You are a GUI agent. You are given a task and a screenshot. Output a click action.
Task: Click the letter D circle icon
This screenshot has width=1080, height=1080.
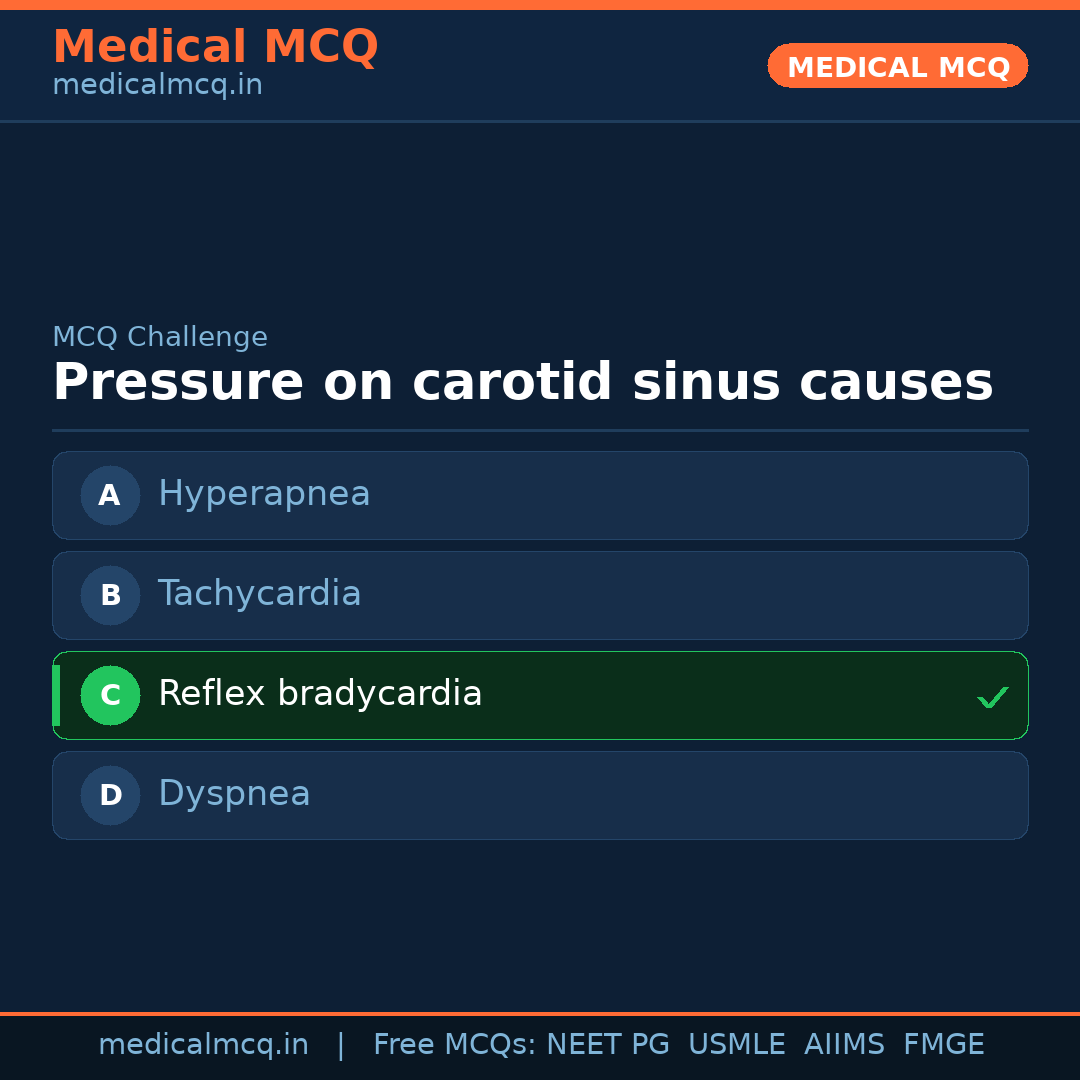(110, 795)
